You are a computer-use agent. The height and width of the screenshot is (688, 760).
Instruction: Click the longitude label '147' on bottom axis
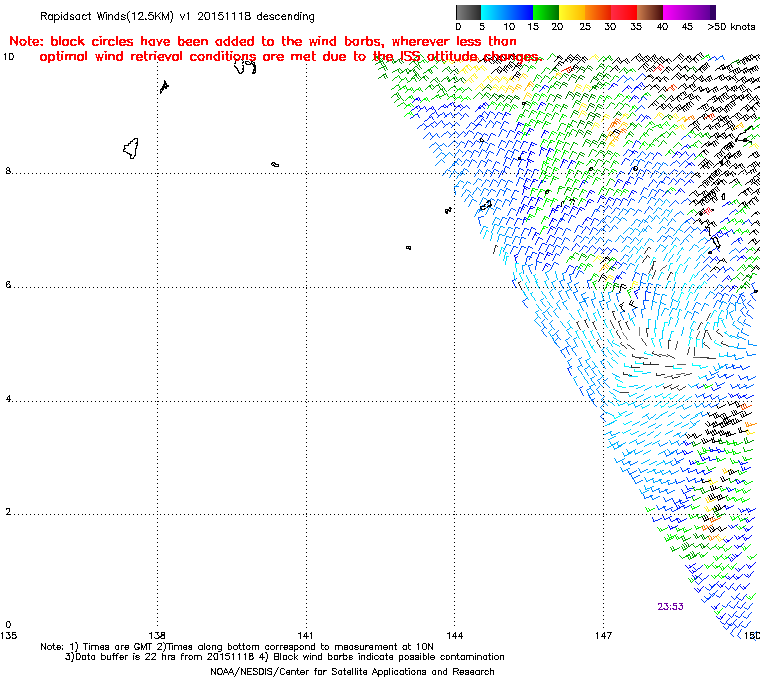click(x=603, y=635)
